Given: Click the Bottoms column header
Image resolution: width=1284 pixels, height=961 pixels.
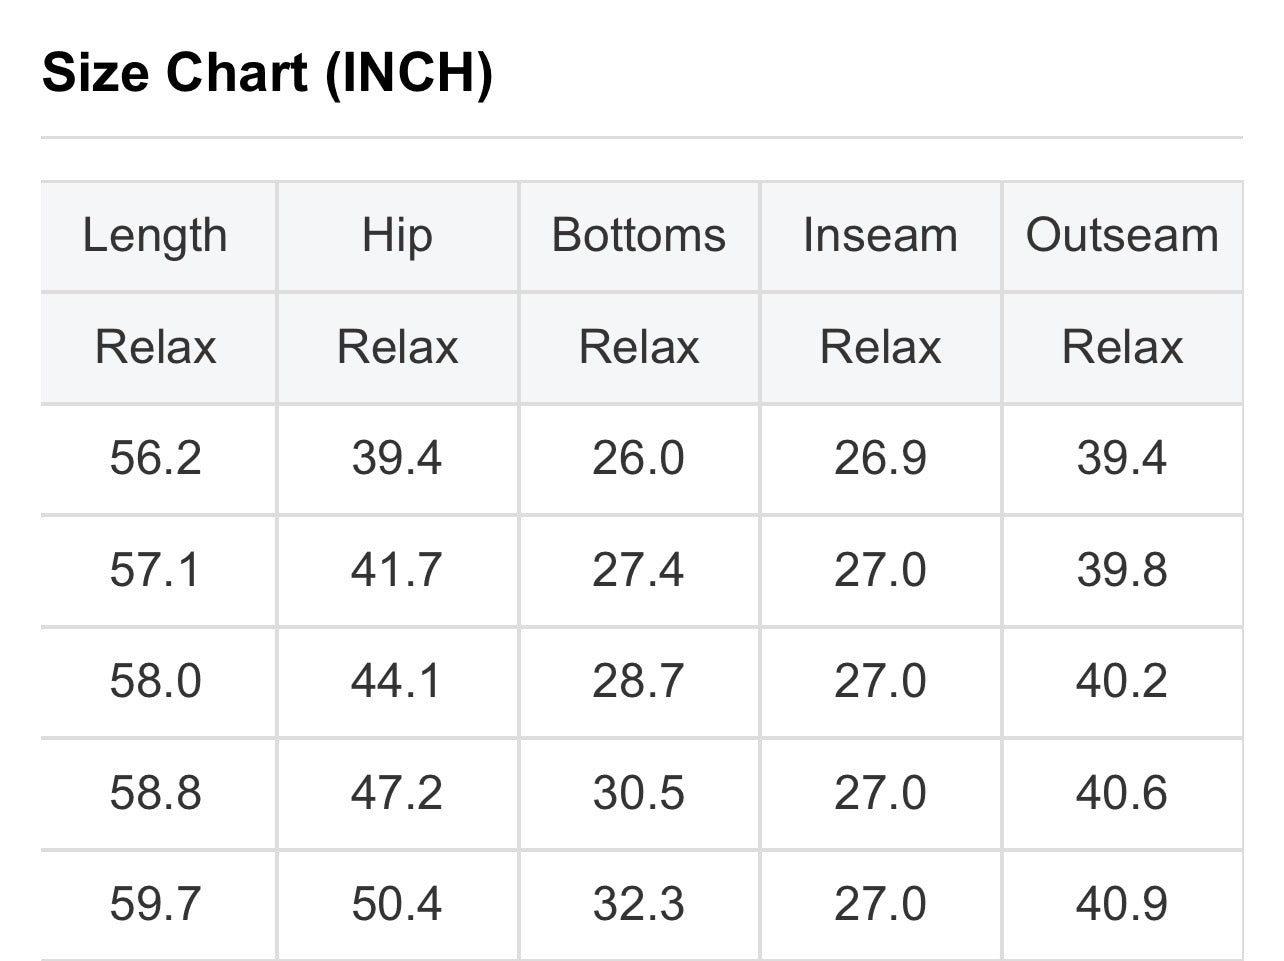Looking at the screenshot, I should [639, 236].
